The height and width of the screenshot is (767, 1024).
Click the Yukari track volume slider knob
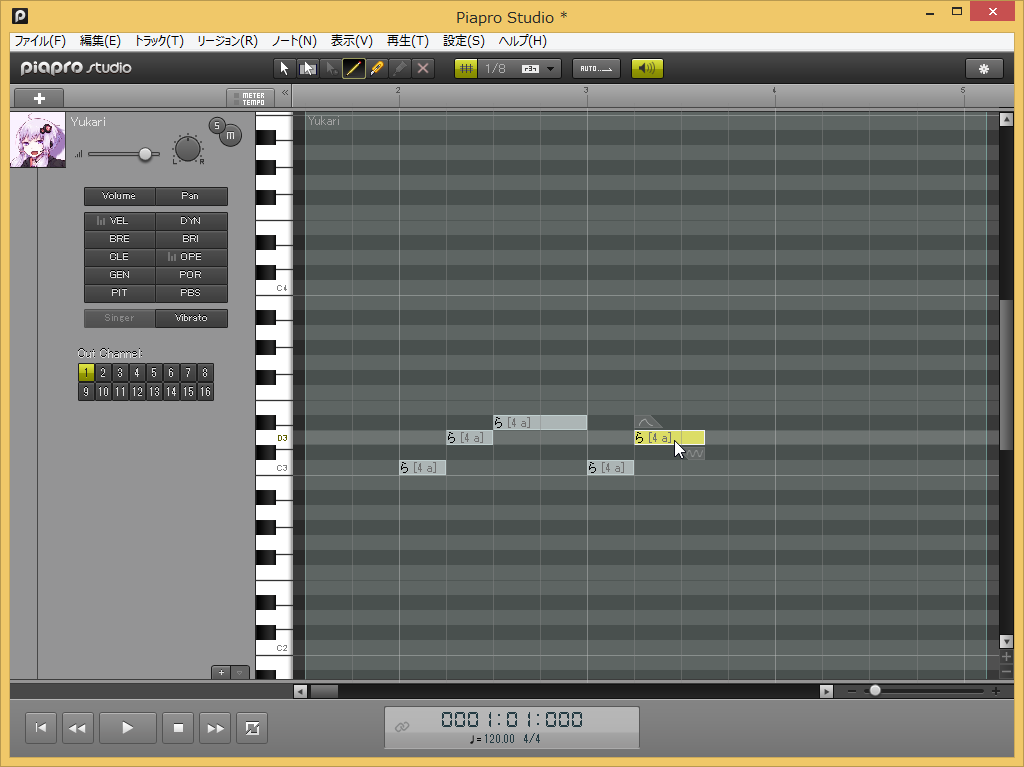click(x=146, y=154)
